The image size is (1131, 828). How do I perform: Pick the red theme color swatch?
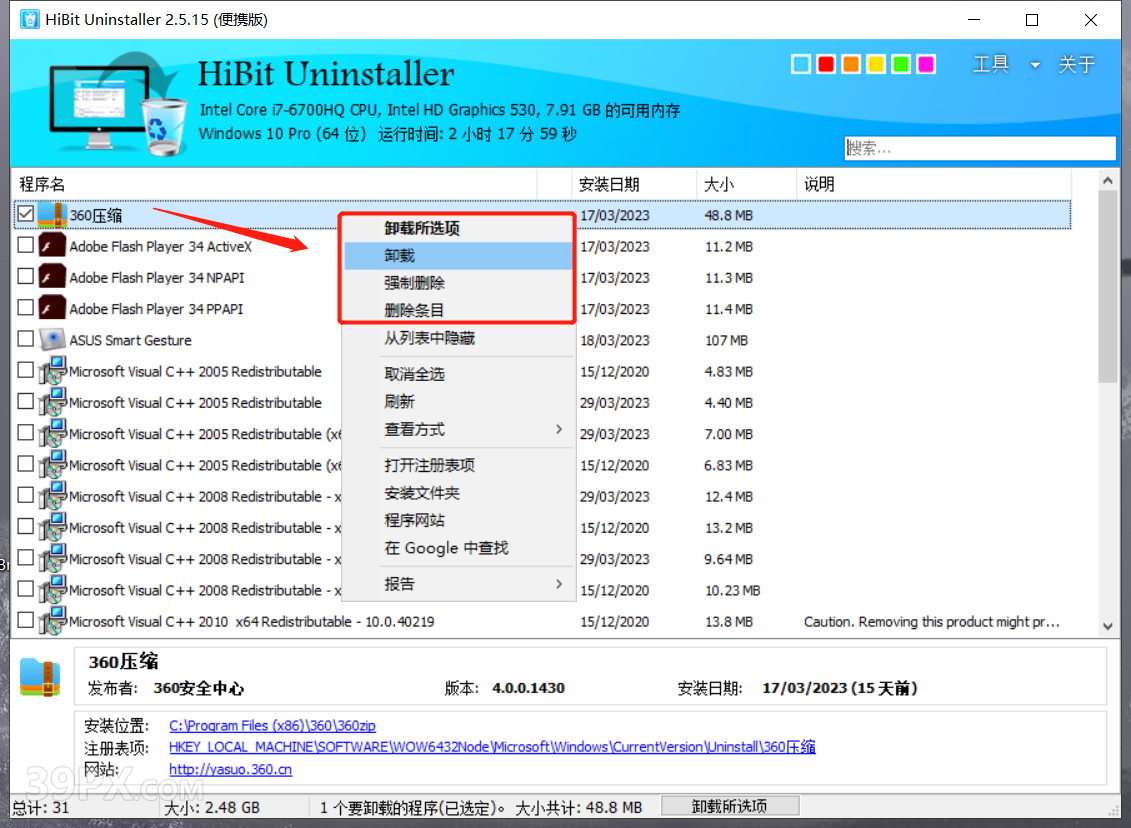(826, 64)
